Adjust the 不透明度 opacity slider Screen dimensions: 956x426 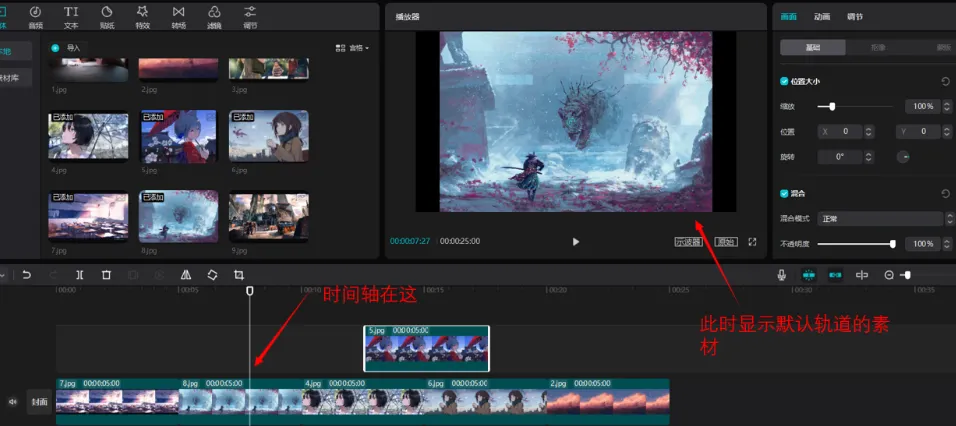(856, 244)
